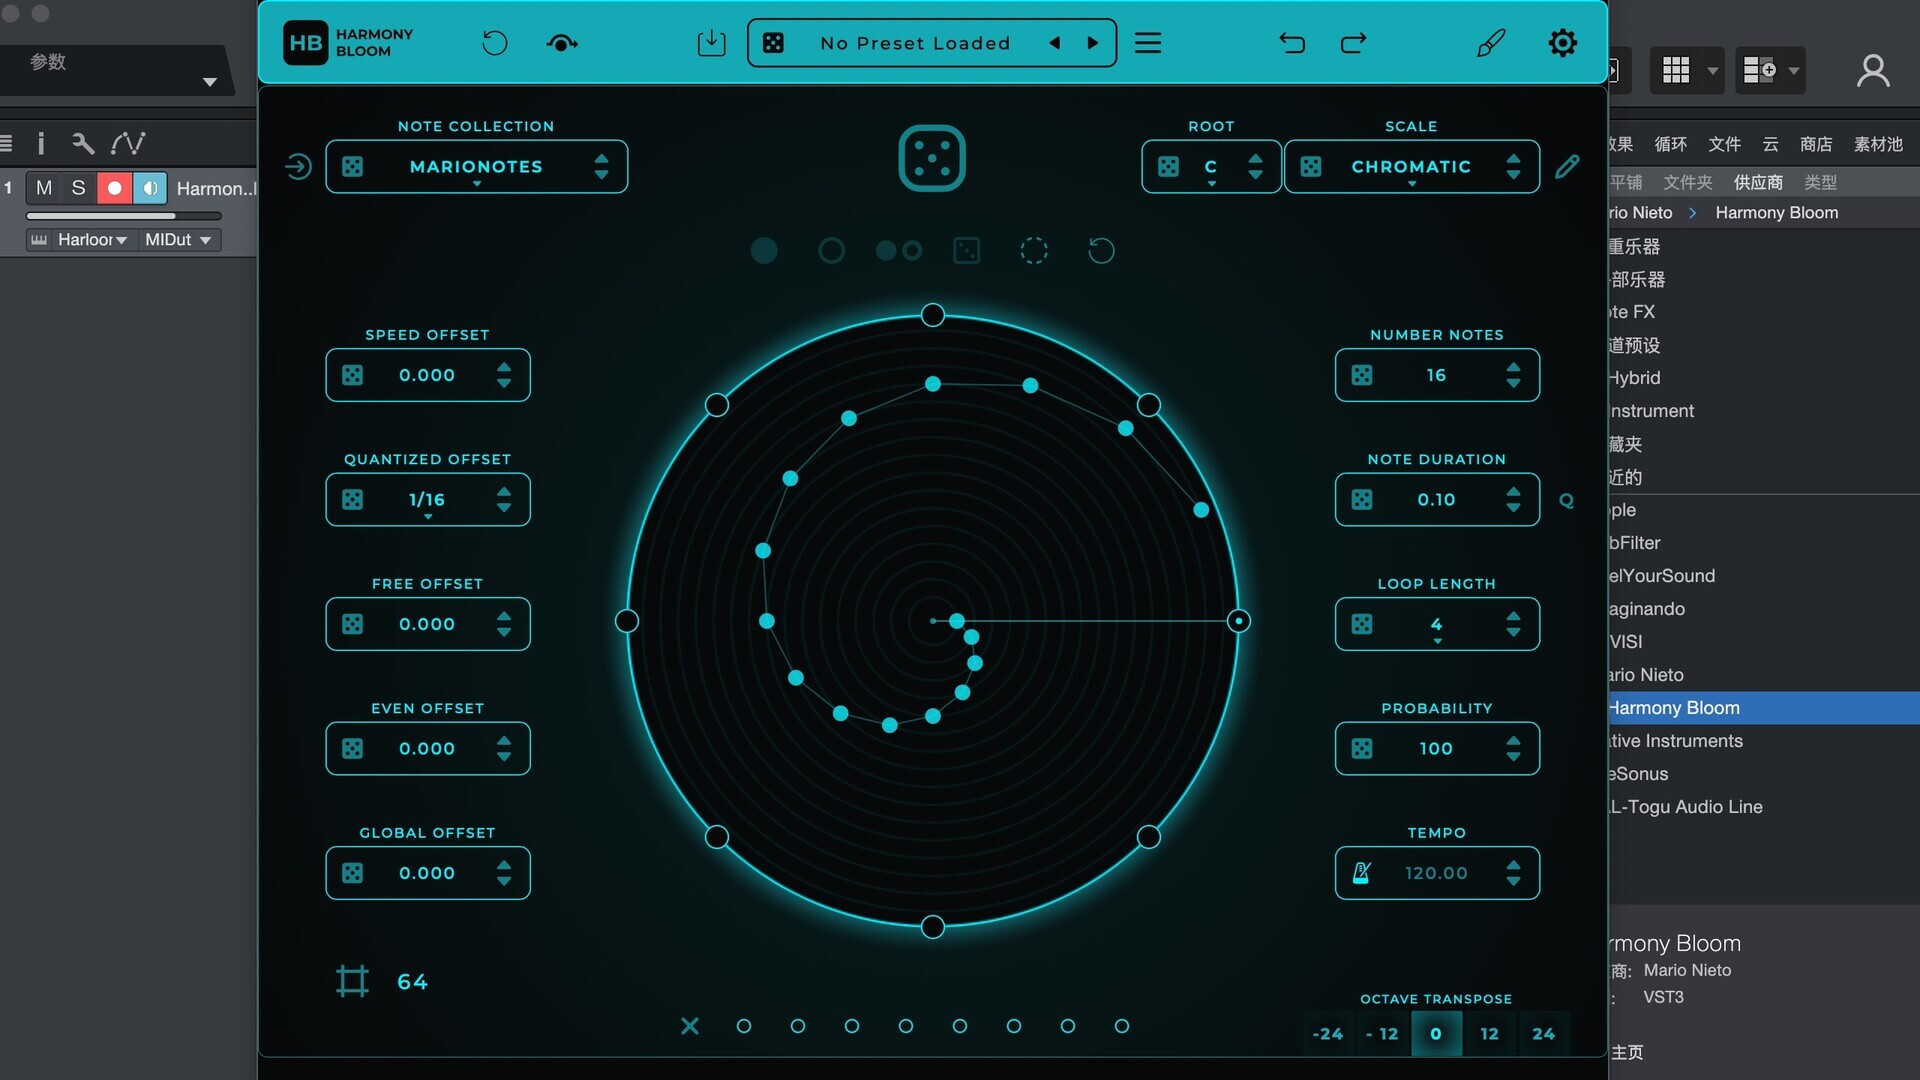Open the hamburger preset menu
Image resolution: width=1920 pixels, height=1080 pixels.
(1148, 43)
